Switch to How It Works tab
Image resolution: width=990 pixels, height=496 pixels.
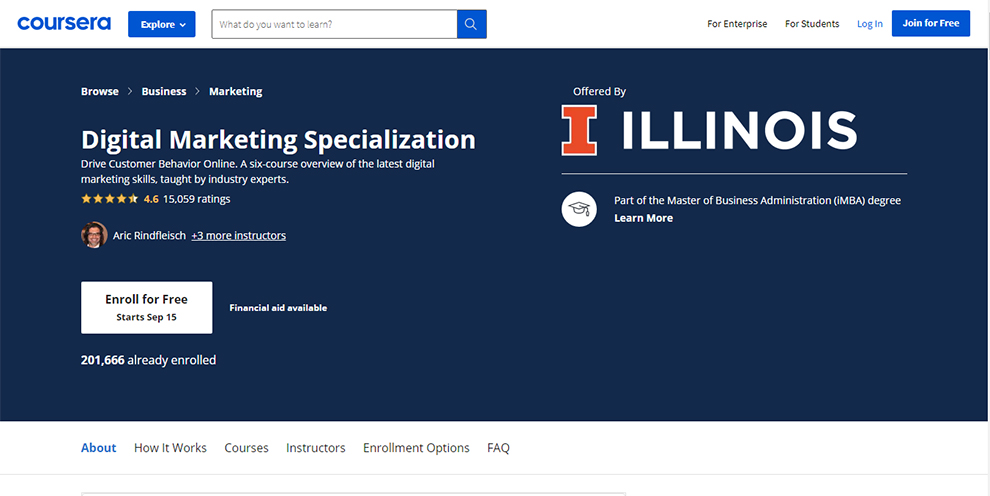(x=170, y=448)
